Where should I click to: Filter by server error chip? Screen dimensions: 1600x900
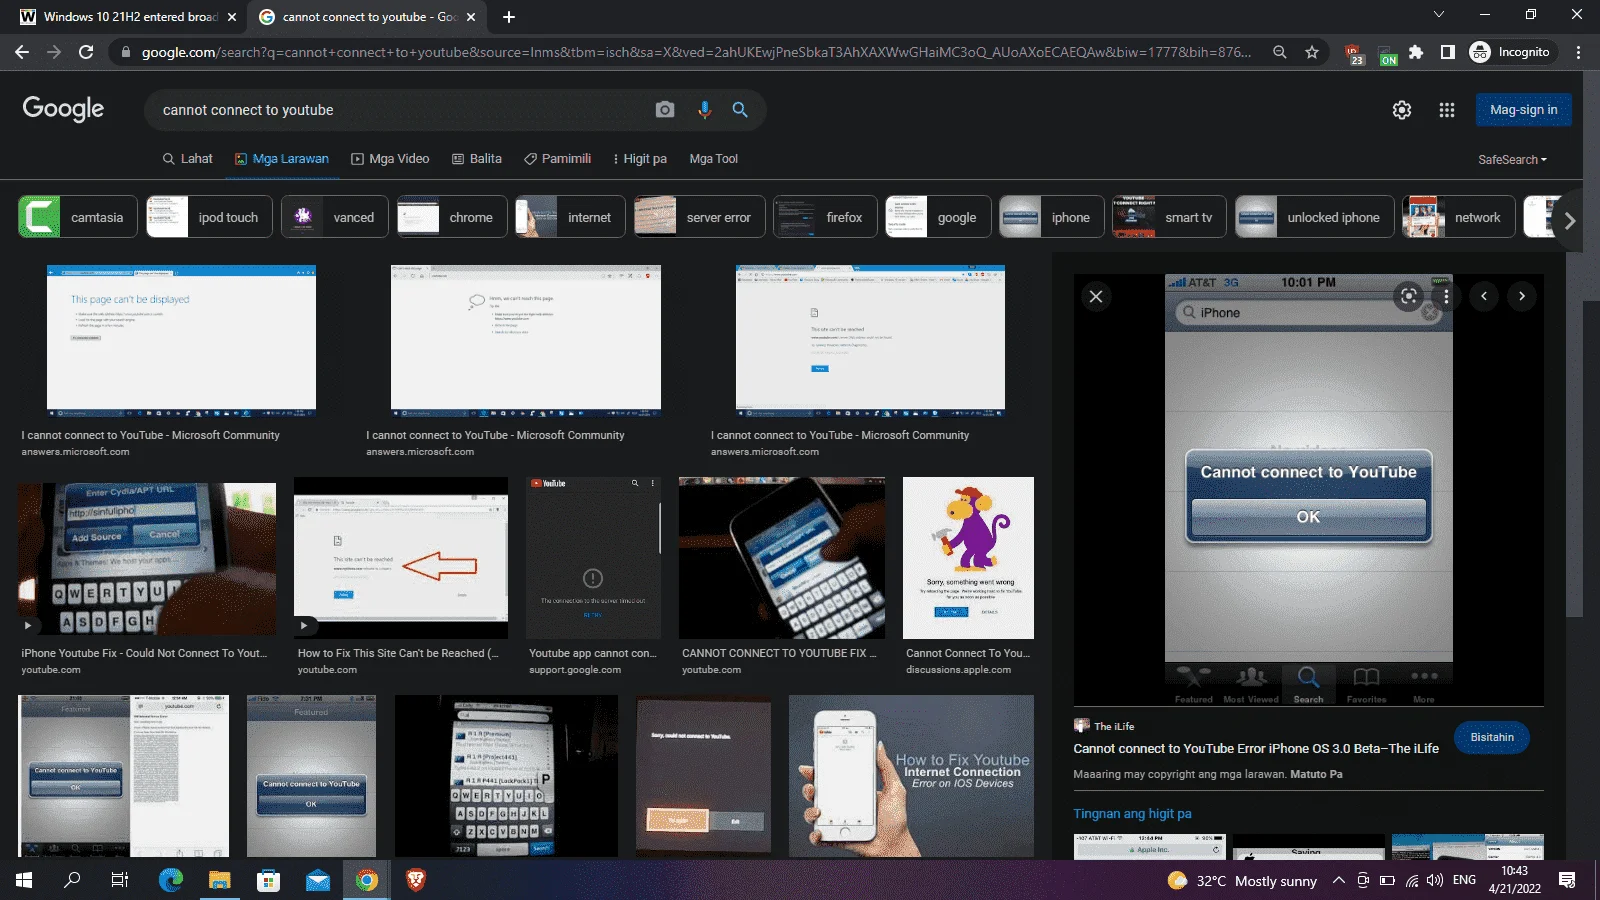pos(700,217)
